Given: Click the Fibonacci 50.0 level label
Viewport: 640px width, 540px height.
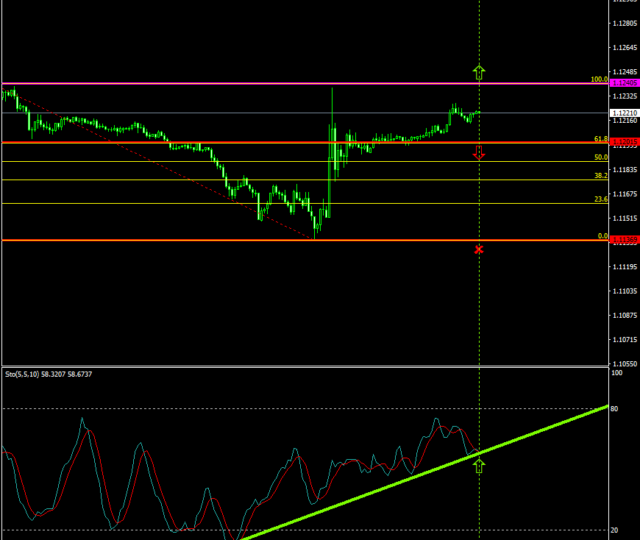Looking at the screenshot, I should tap(600, 157).
